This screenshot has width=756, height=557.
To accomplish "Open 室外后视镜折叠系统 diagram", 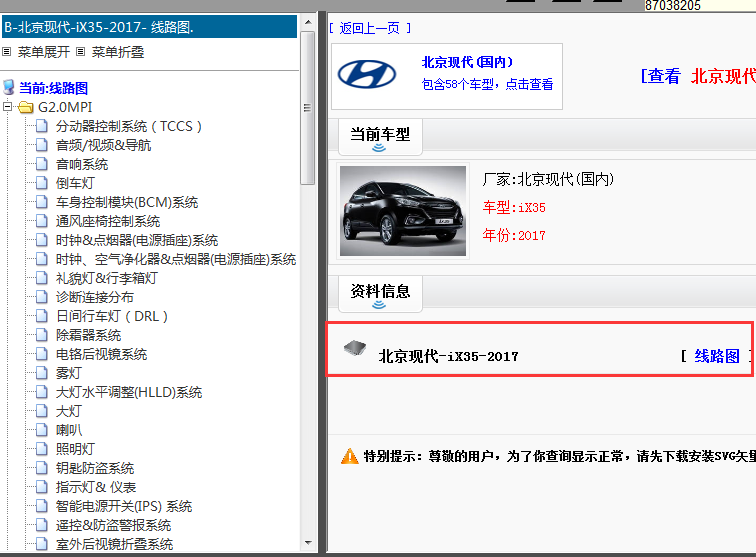I will coord(114,544).
